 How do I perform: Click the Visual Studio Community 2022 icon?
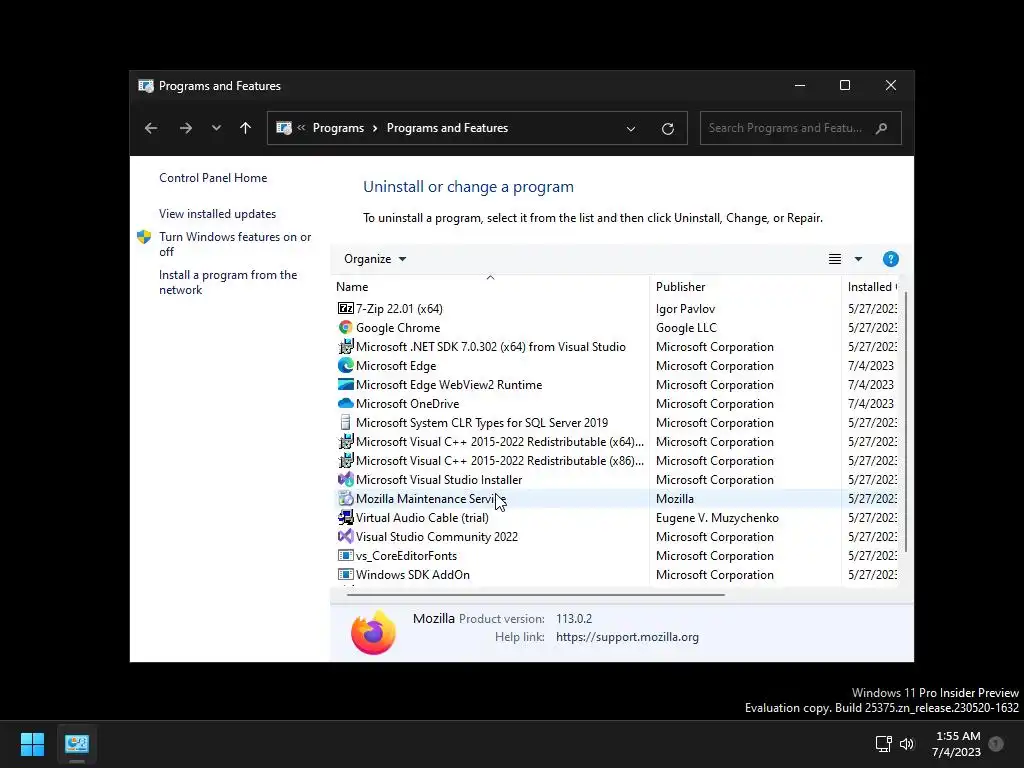pyautogui.click(x=345, y=536)
